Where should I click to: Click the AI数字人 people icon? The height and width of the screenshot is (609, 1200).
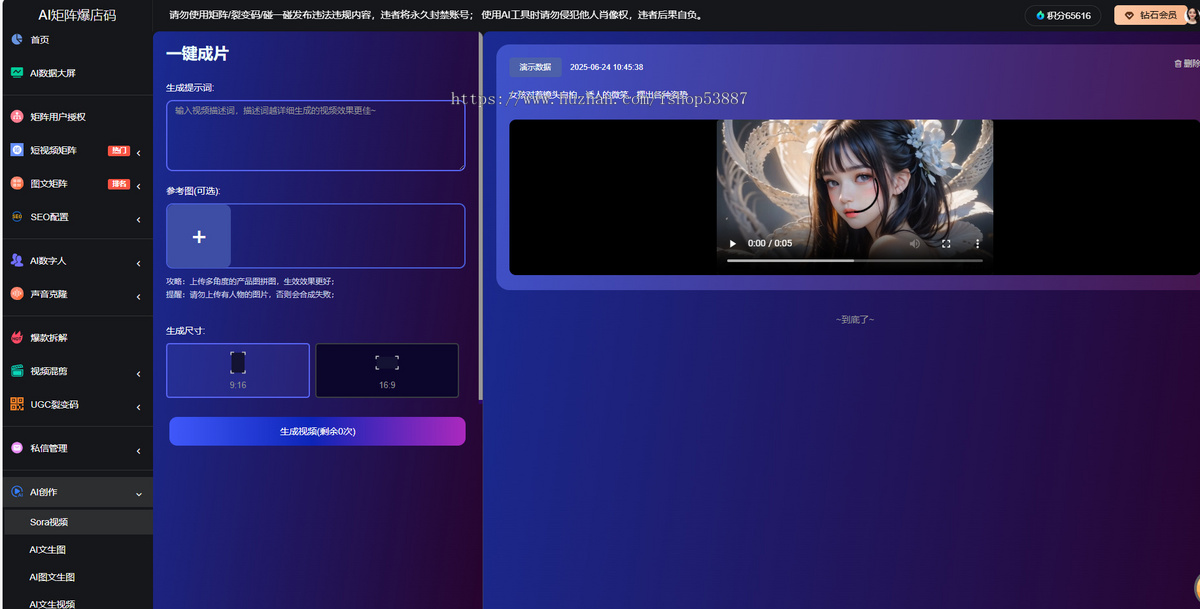click(17, 260)
